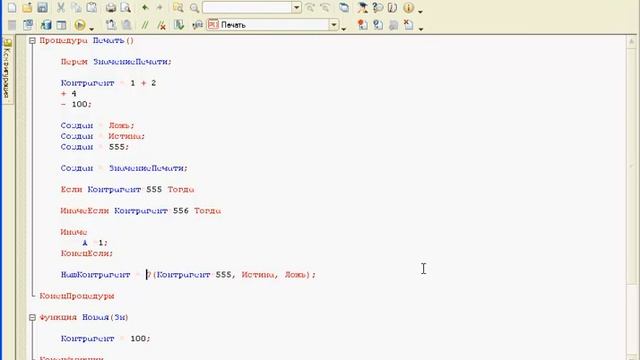
Task: Click the 'А = 1;' line under Иначе
Action: 95,242
